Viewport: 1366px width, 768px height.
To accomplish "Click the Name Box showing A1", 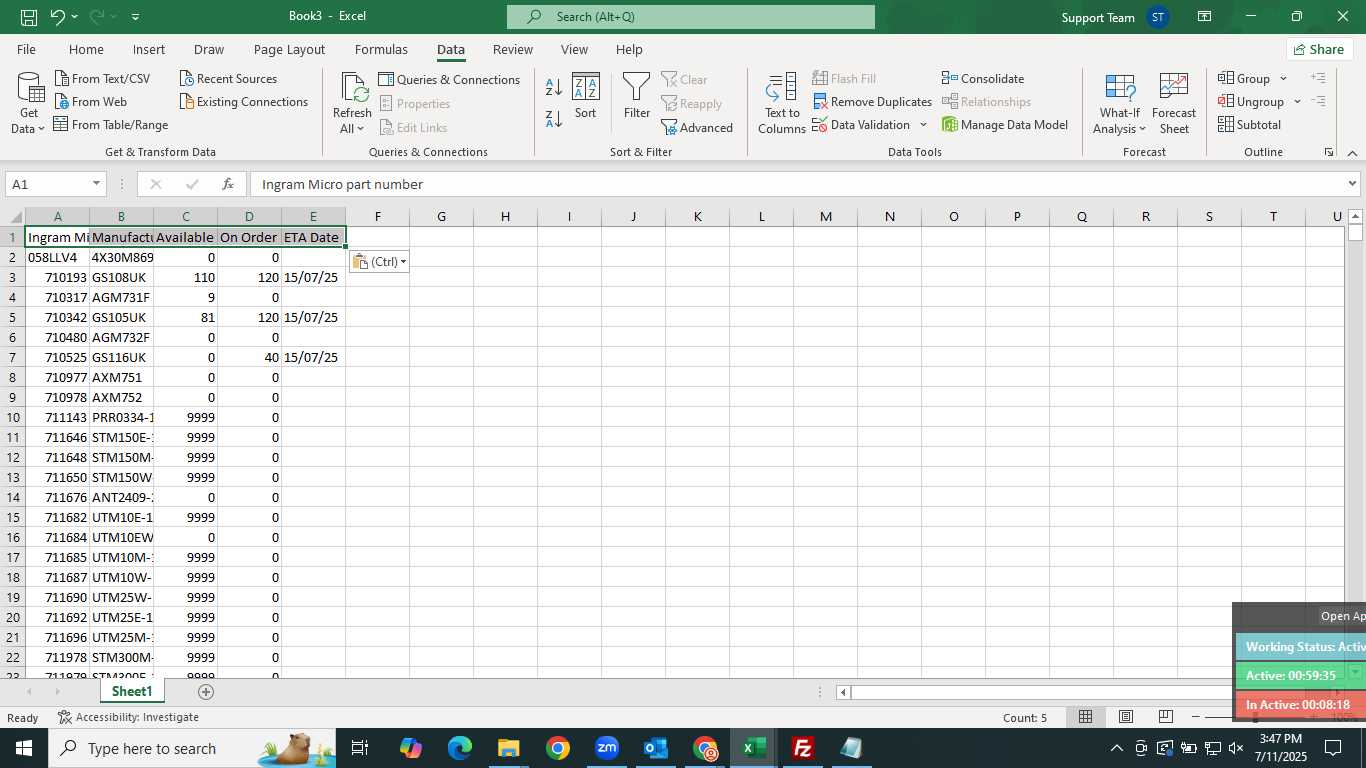I will (x=47, y=184).
